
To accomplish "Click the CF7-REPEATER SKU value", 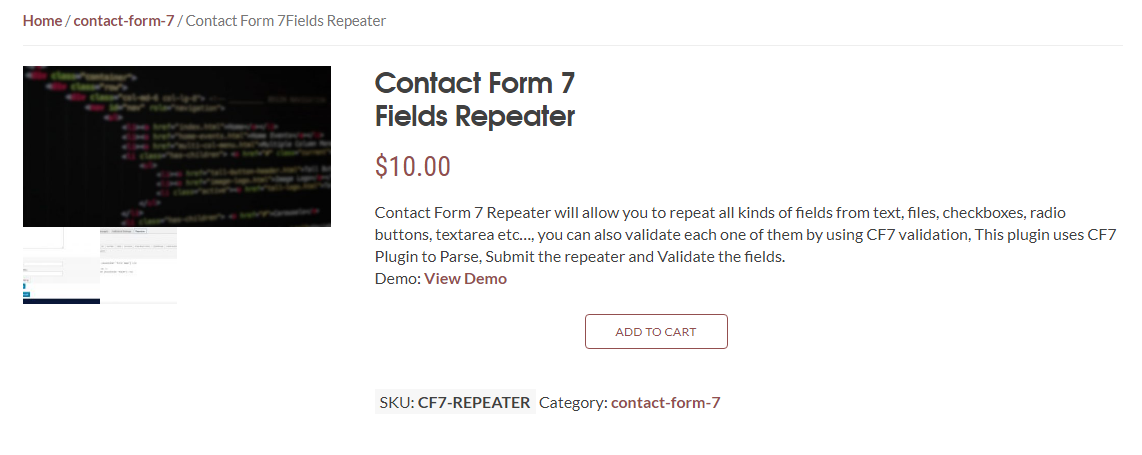I will point(474,403).
